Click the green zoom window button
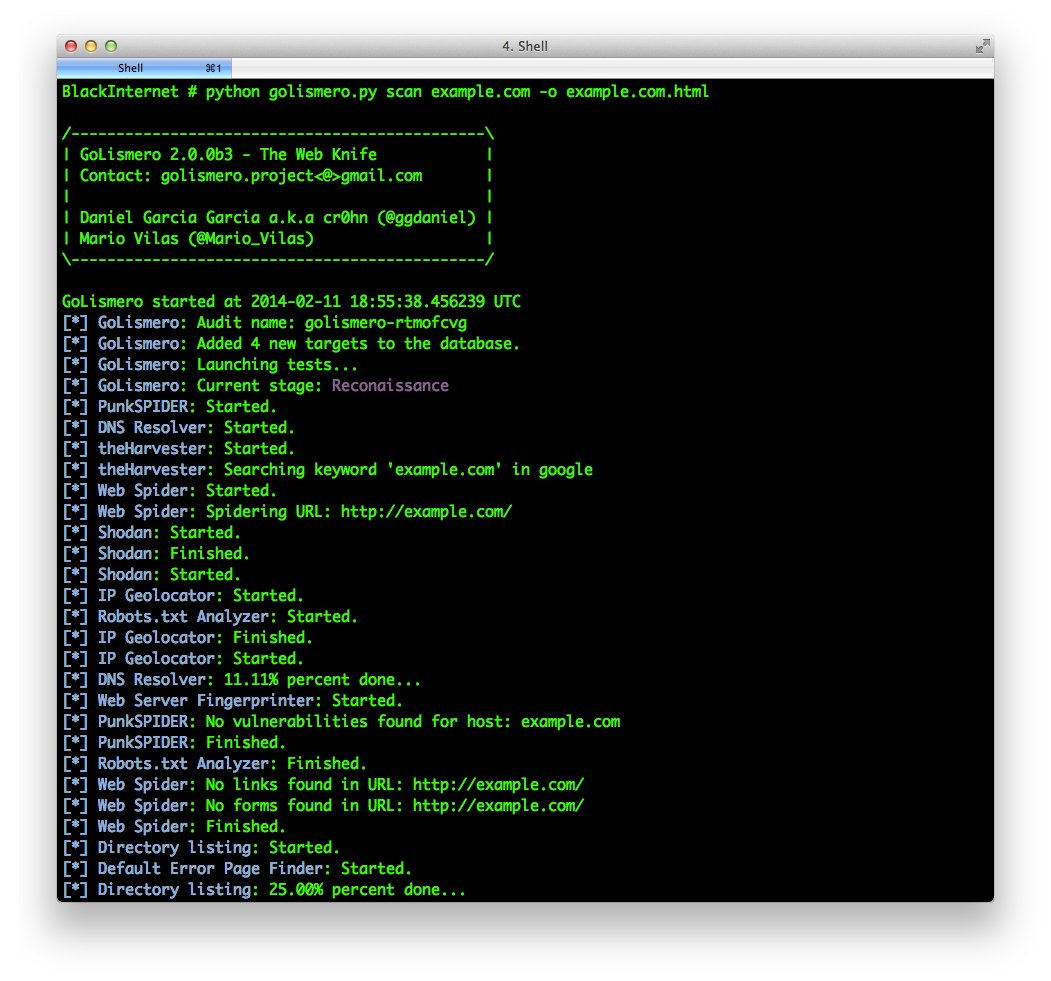Image resolution: width=1051 pixels, height=981 pixels. coord(111,46)
